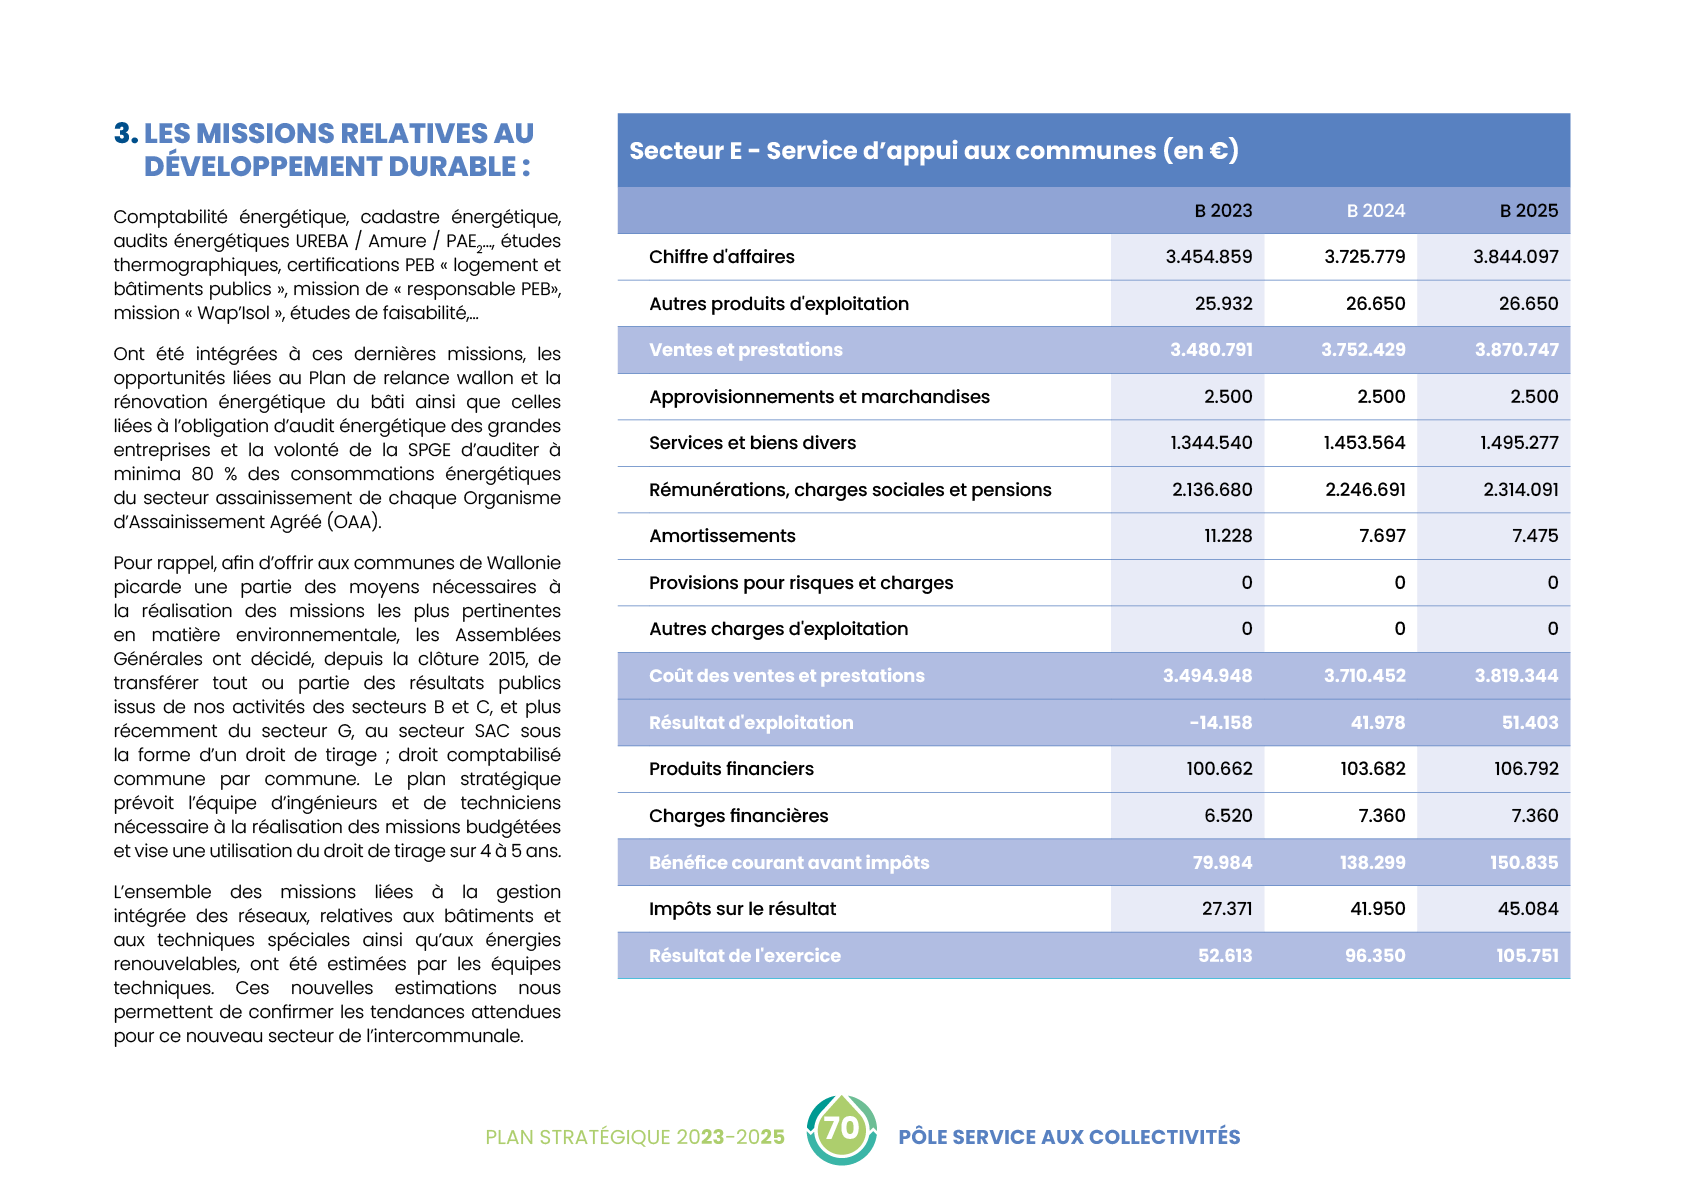Select the 105.751 'Résultat de l'exercice' value for 2025

(x=1526, y=956)
